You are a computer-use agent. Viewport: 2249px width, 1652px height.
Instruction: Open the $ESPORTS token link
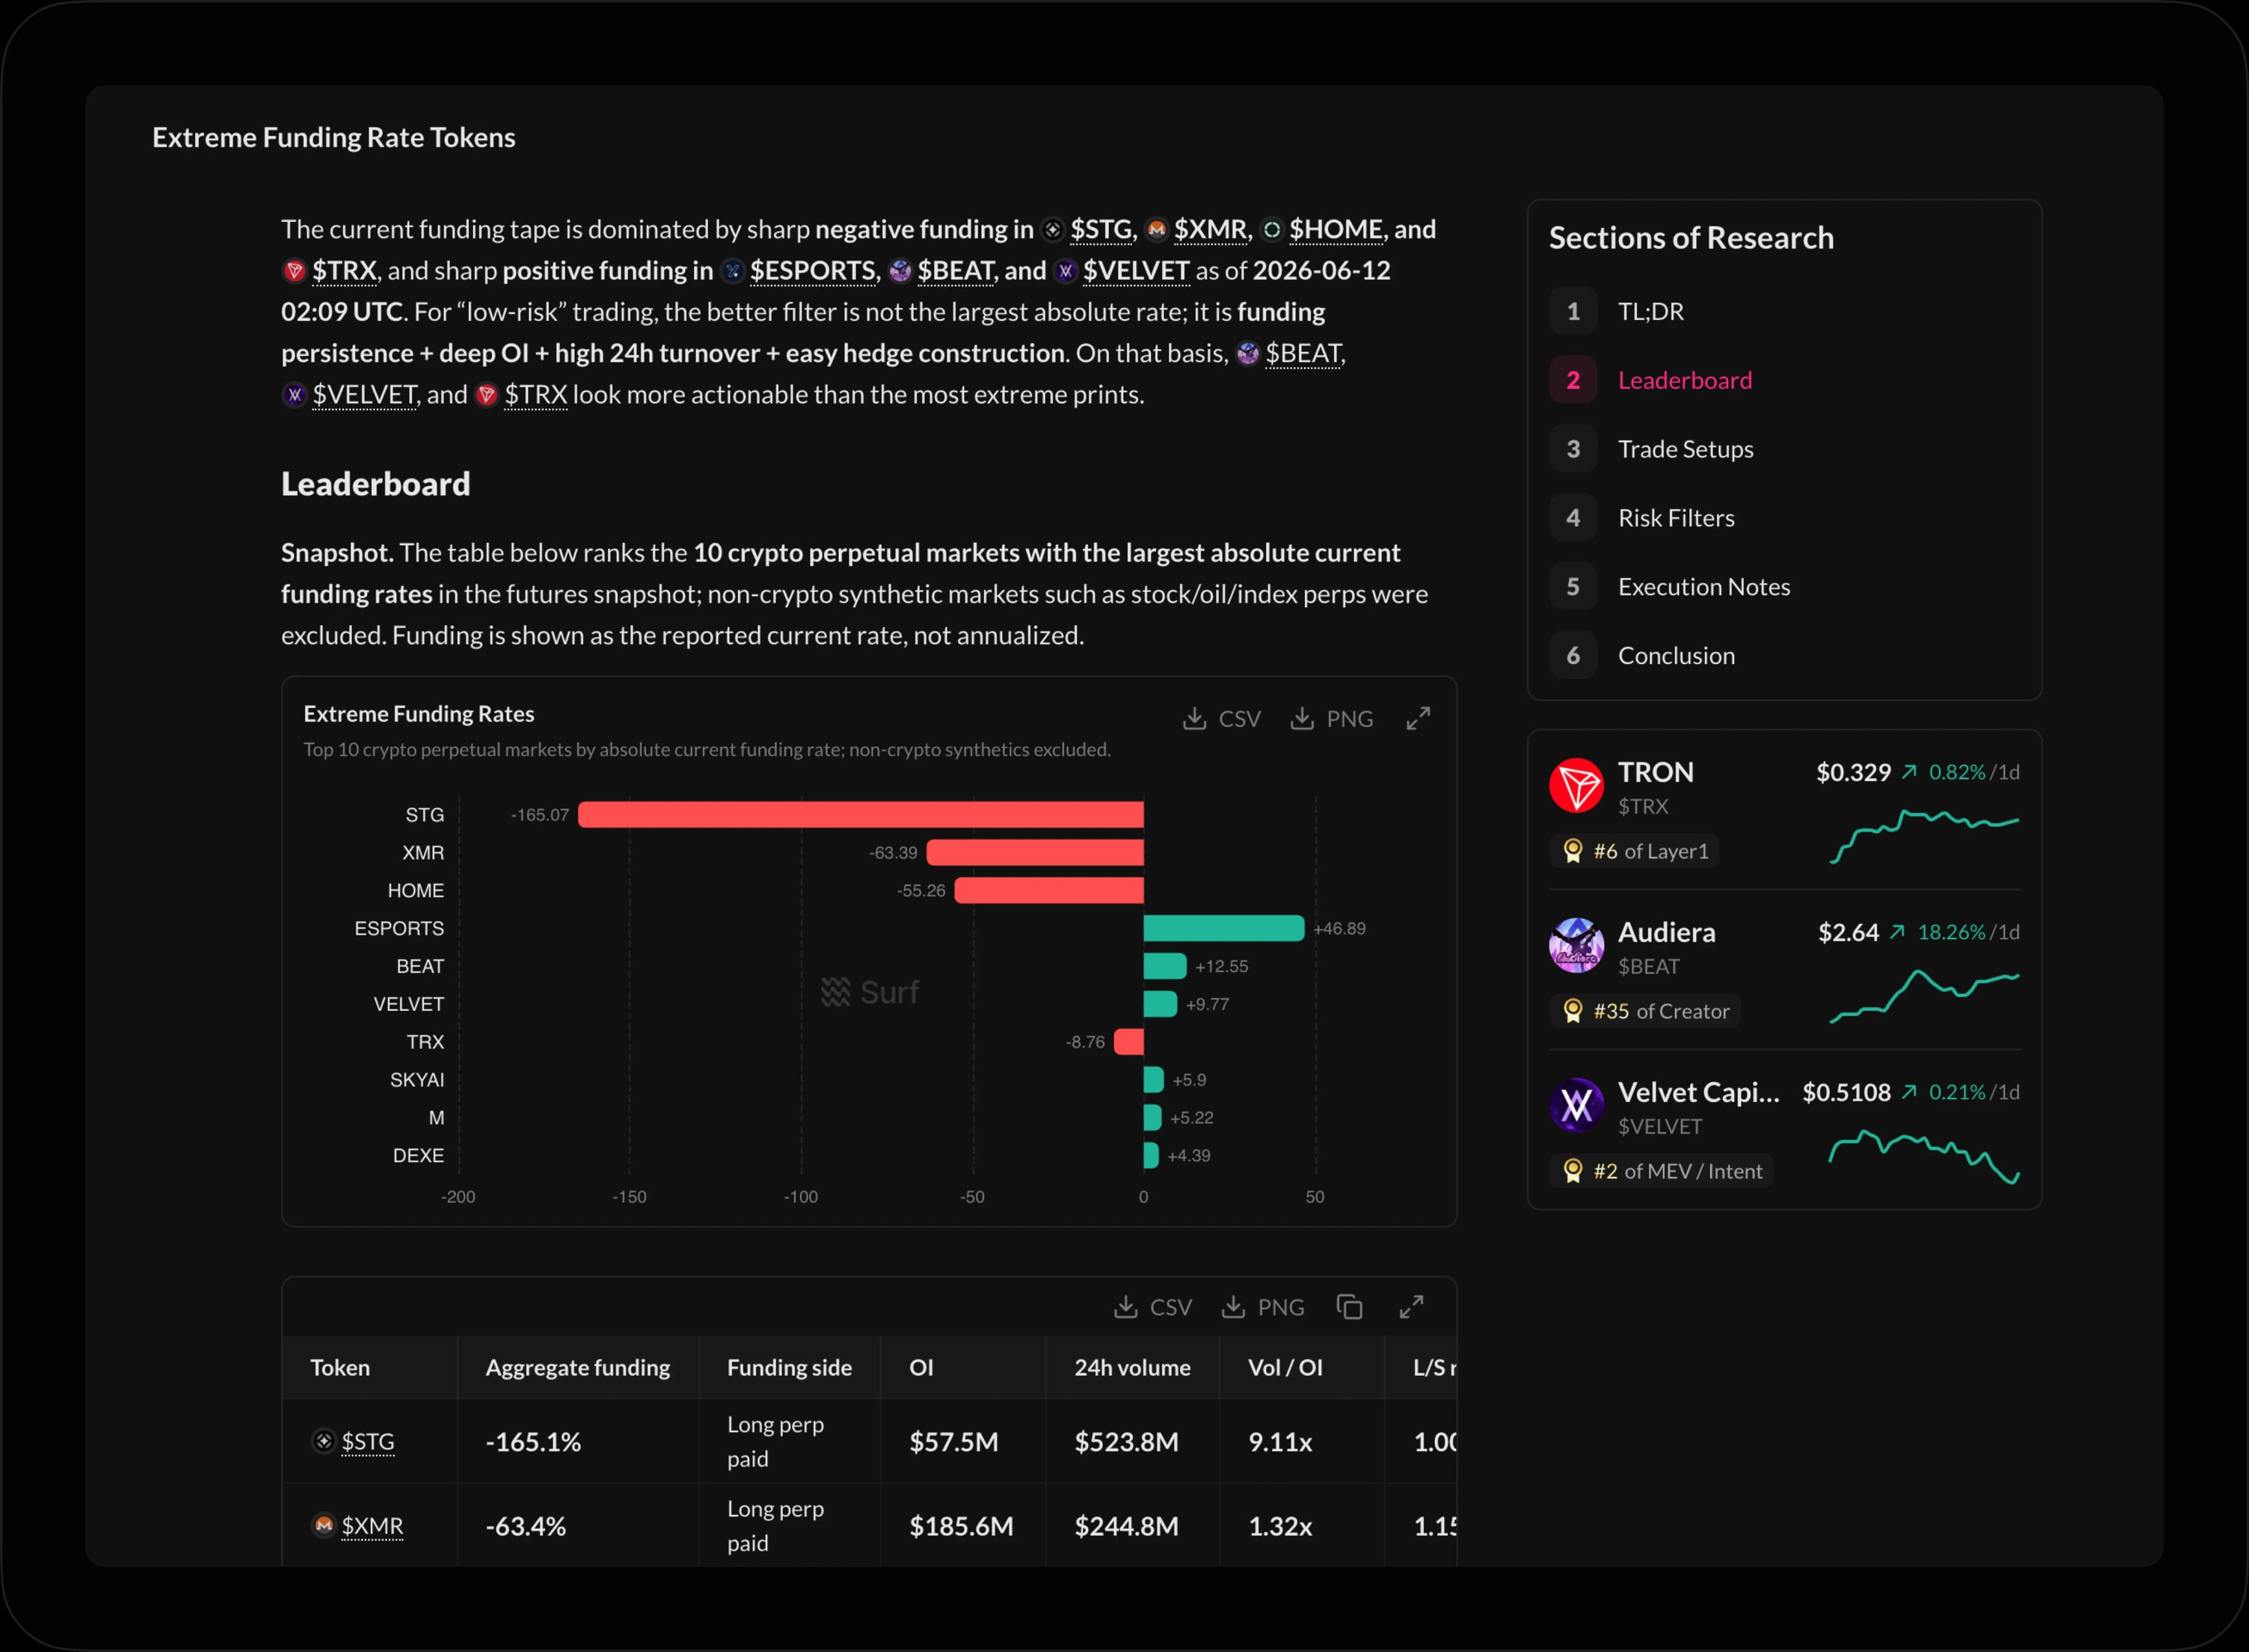812,271
